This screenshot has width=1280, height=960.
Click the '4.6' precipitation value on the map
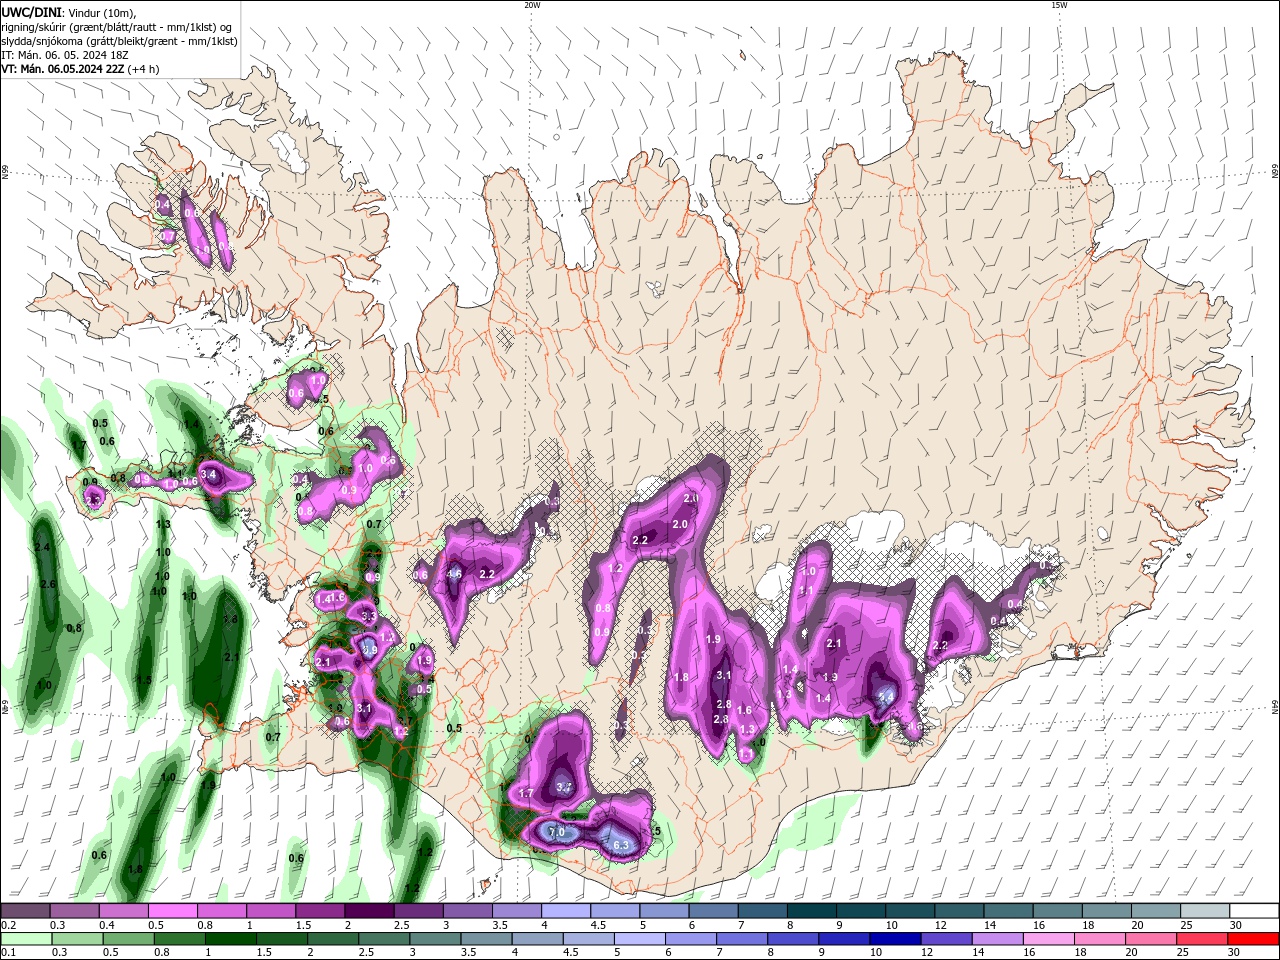click(454, 574)
